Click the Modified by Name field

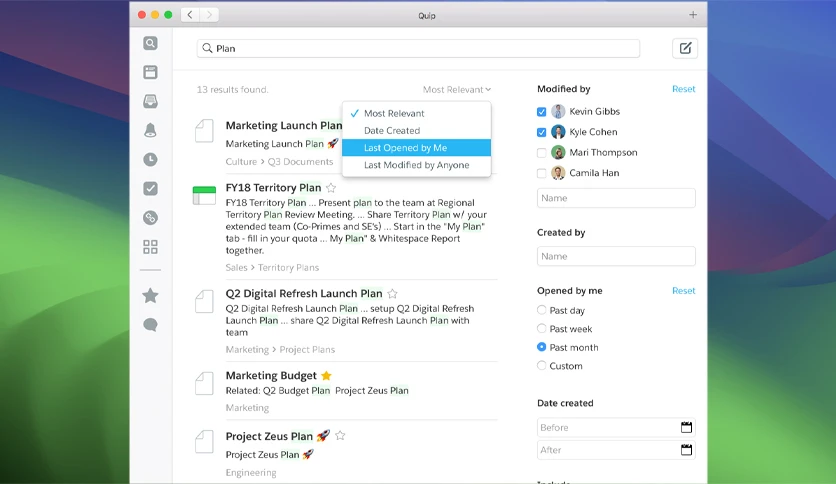pos(616,198)
